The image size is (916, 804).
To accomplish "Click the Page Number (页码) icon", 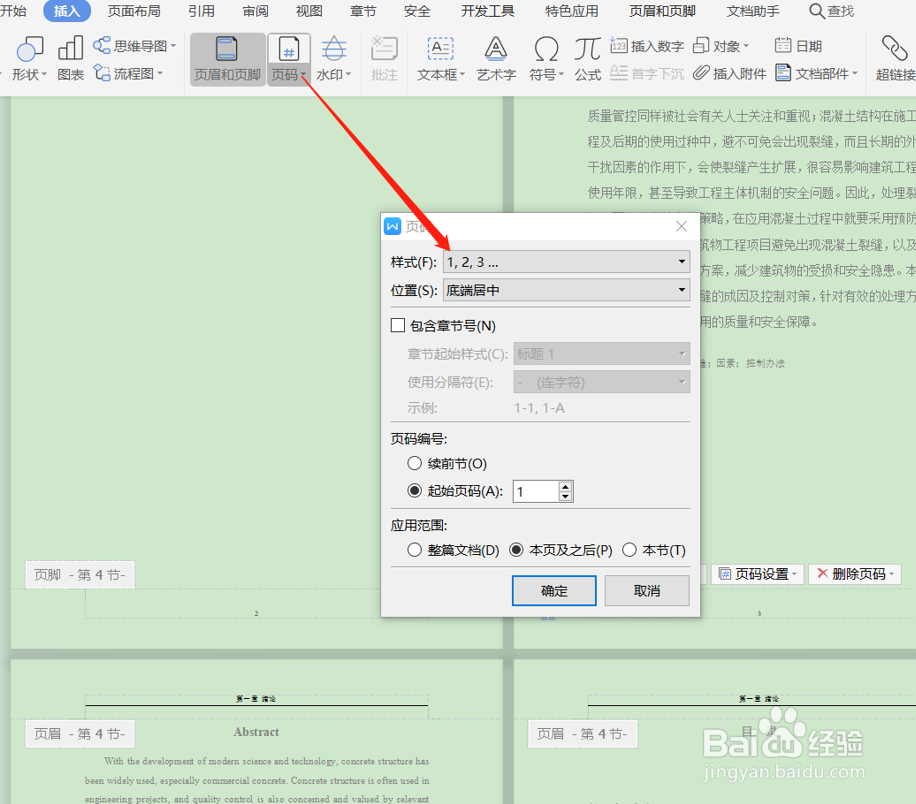I will pos(289,49).
